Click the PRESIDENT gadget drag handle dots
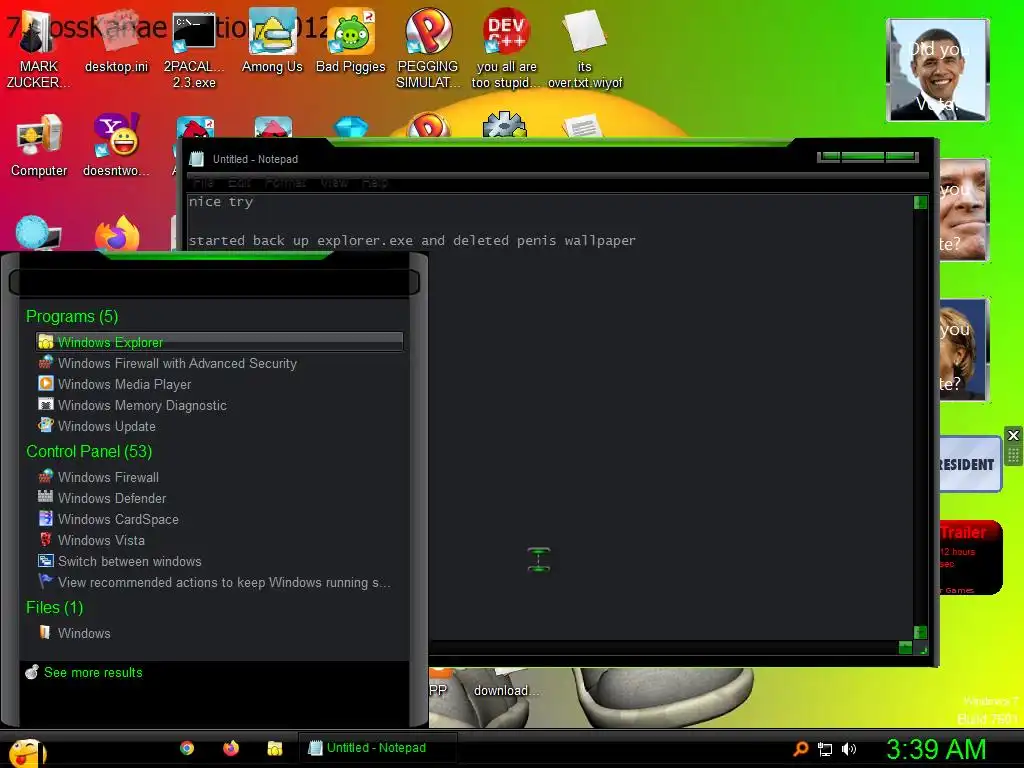The image size is (1024, 768). click(1013, 455)
